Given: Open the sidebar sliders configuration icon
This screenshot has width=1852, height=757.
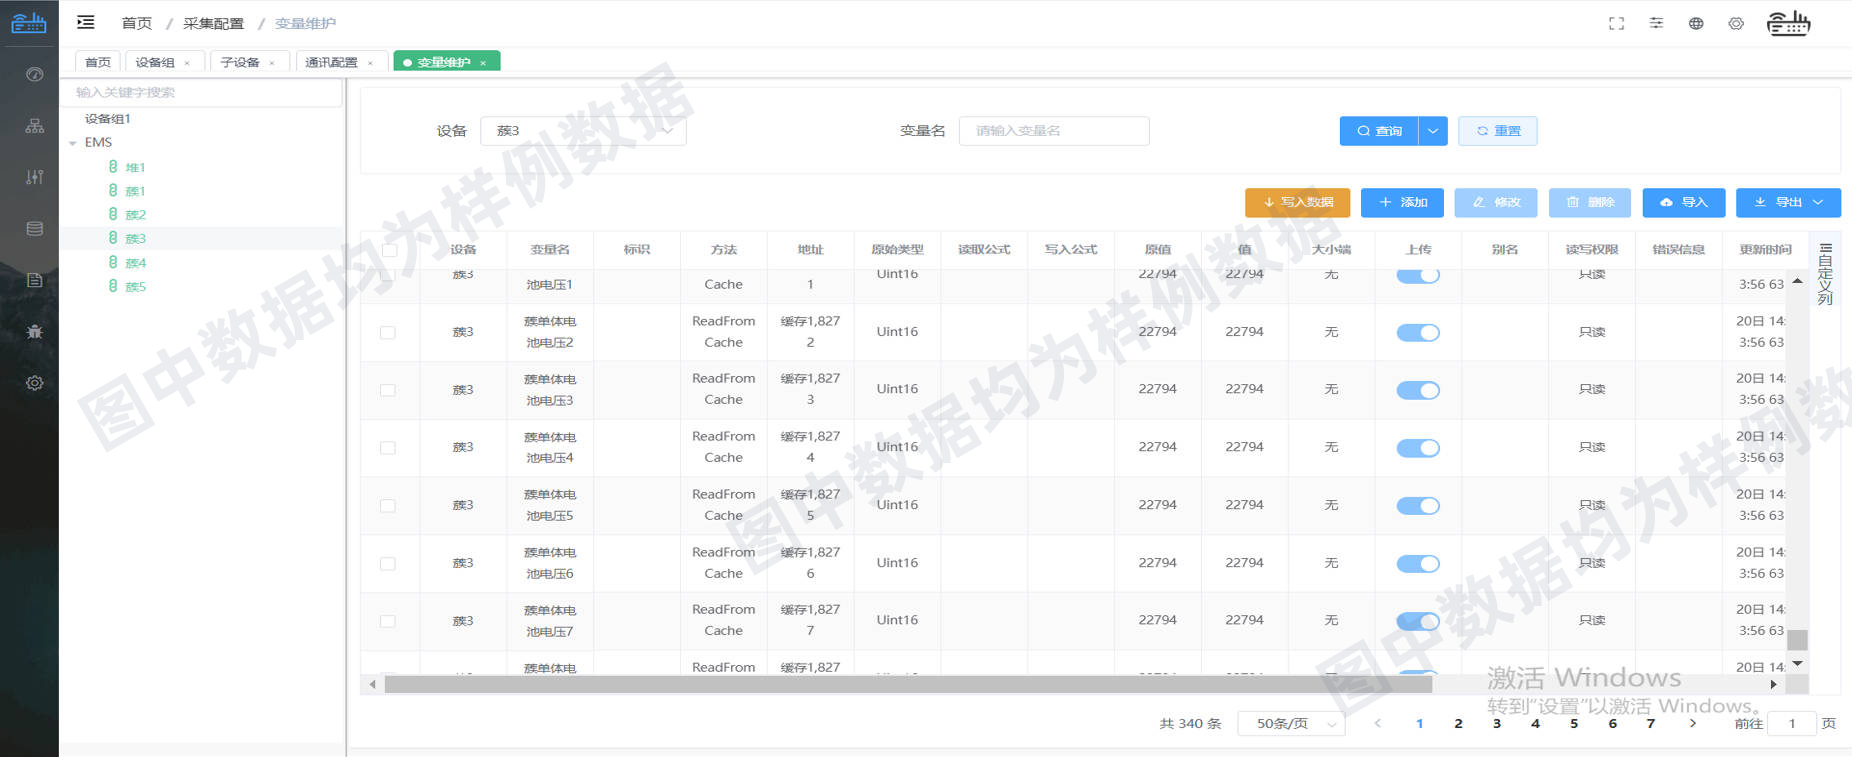Looking at the screenshot, I should 34,177.
